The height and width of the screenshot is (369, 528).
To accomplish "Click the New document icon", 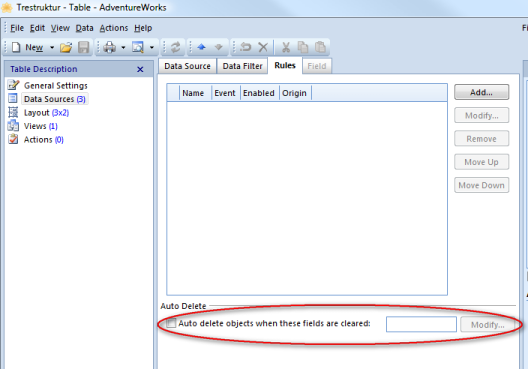I will (16, 47).
